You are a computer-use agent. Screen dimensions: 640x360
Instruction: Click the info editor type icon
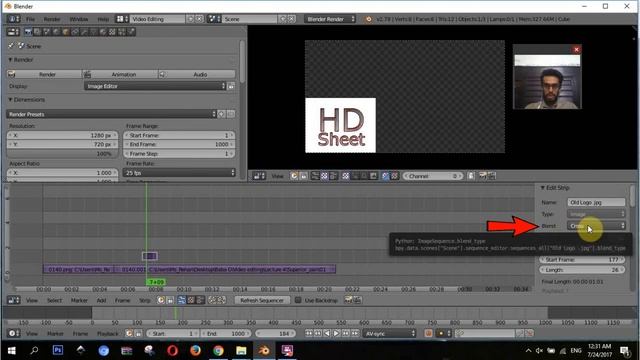coord(13,19)
